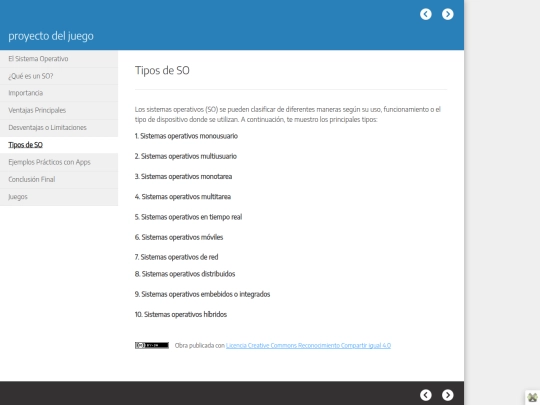540x405 pixels.
Task: Go to next page using top arrow
Action: tap(448, 14)
